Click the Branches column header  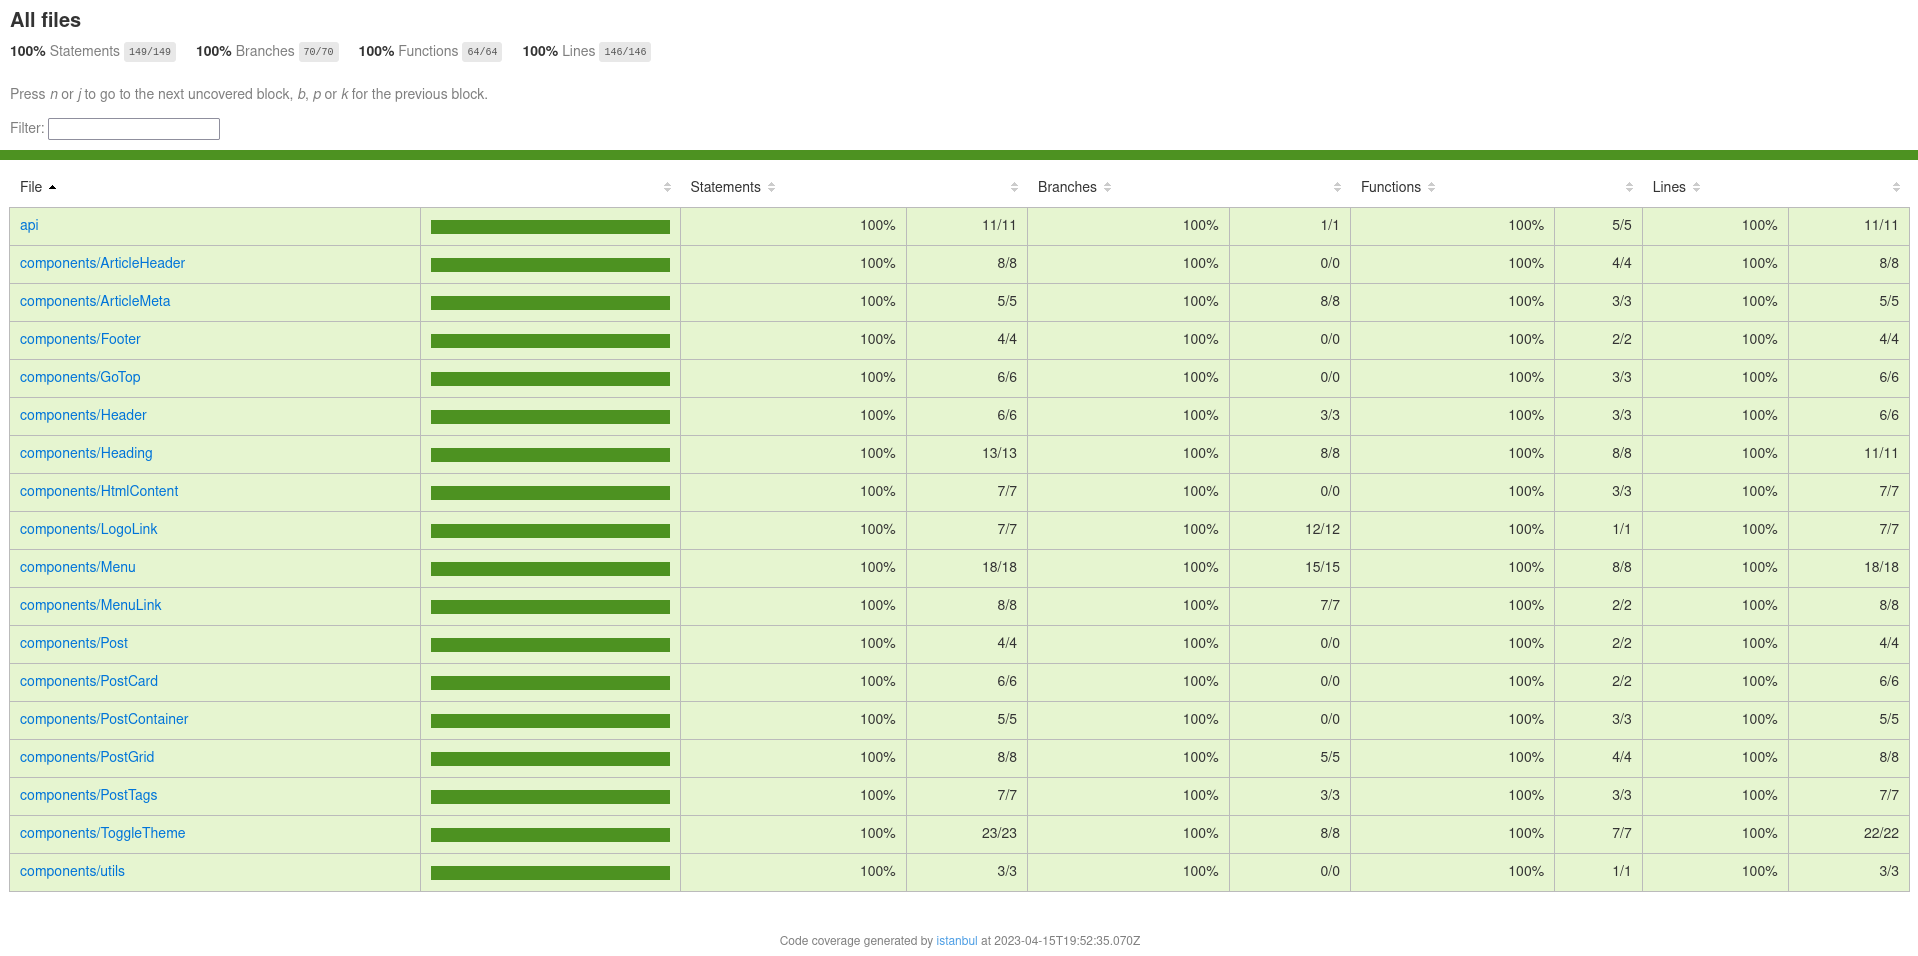pos(1067,187)
